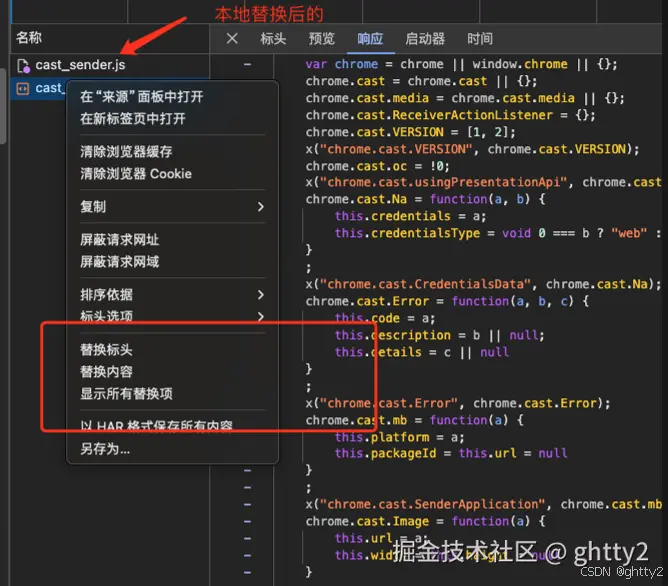This screenshot has height=586, width=668.
Task: Choose 屏蔽请求网址 menu item
Action: coord(119,240)
